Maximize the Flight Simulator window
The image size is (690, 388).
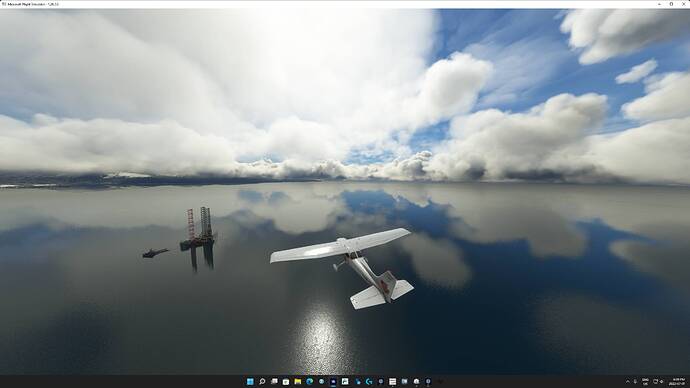click(x=672, y=4)
